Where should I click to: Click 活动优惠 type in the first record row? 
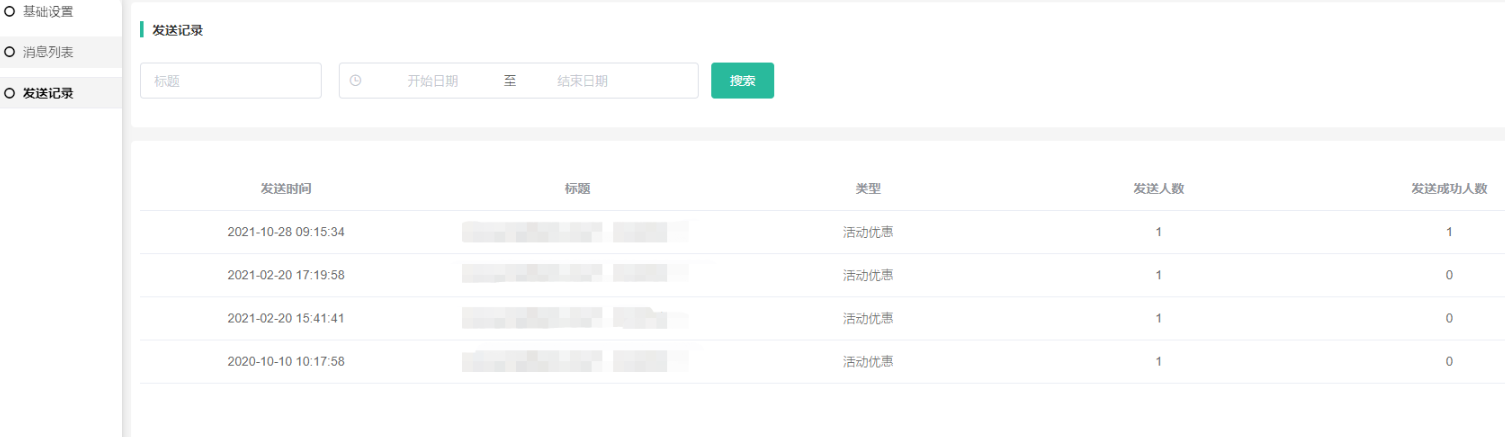867,232
